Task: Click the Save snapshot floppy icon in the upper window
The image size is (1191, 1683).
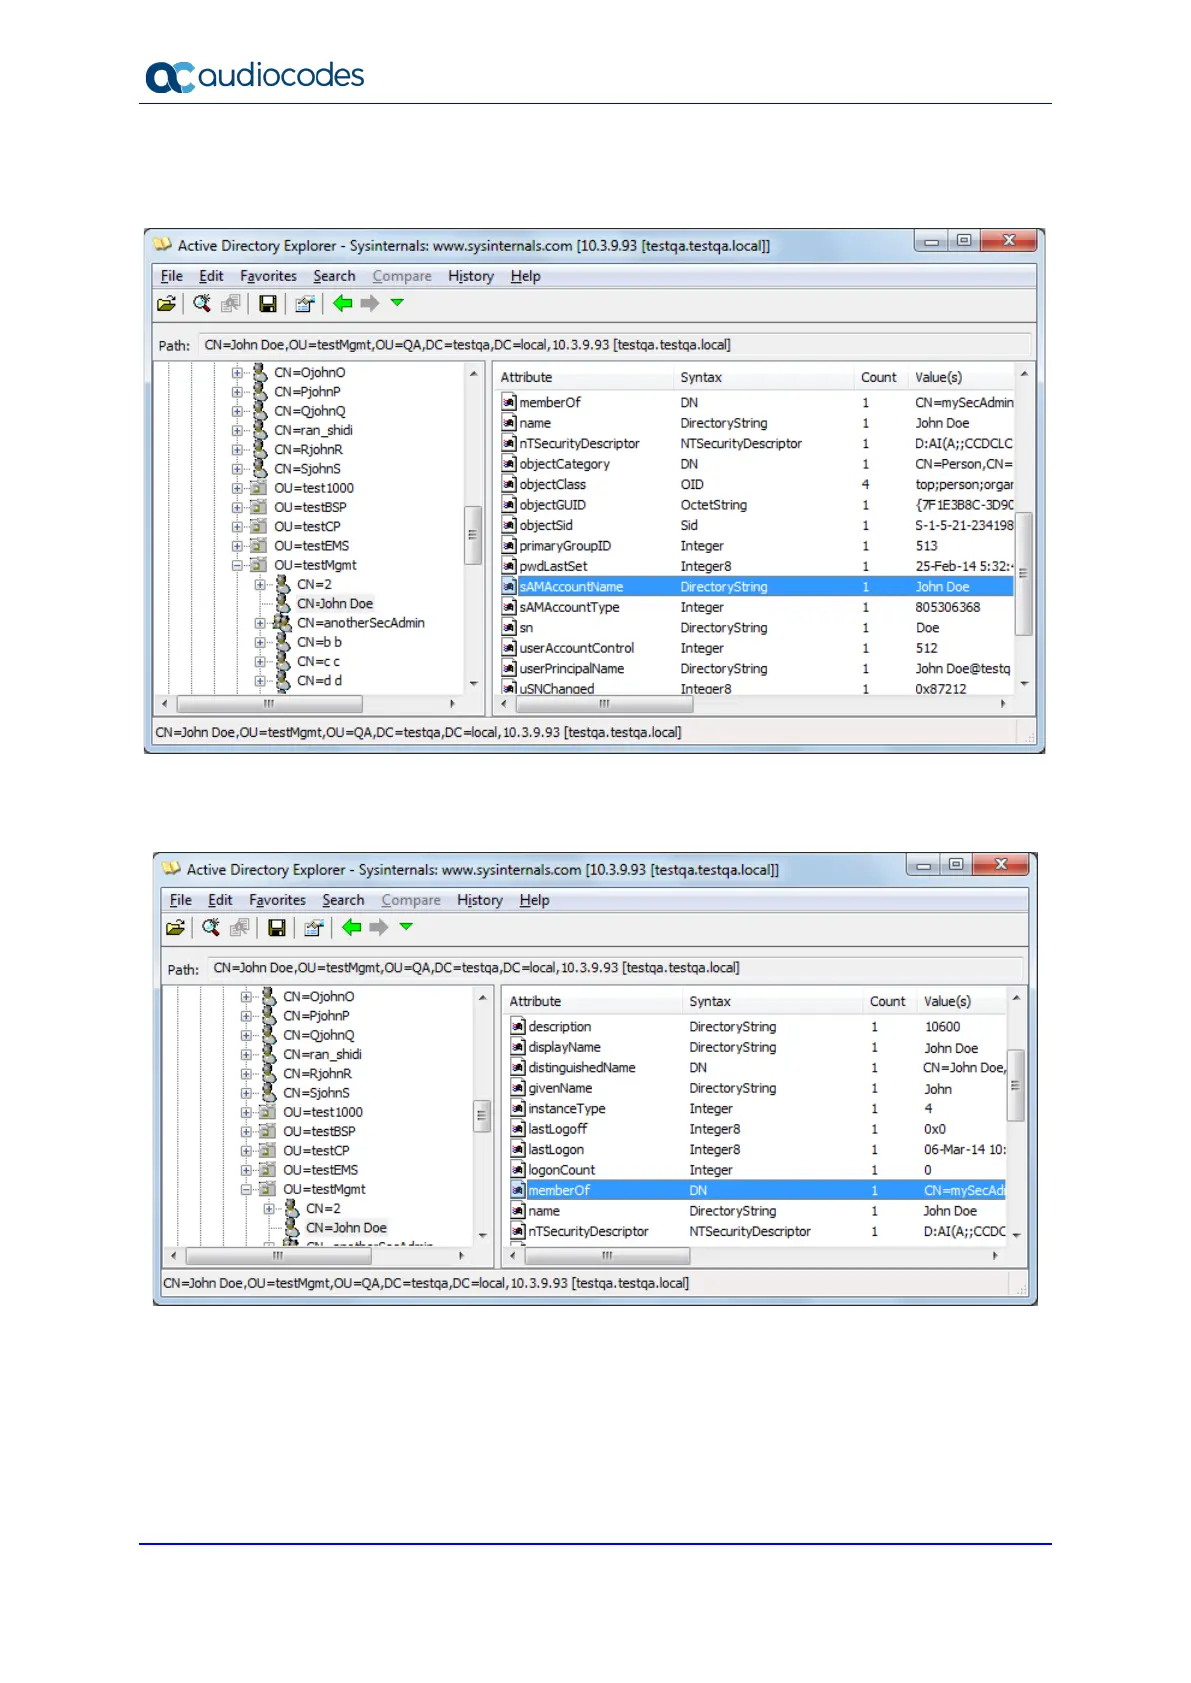Action: [268, 304]
